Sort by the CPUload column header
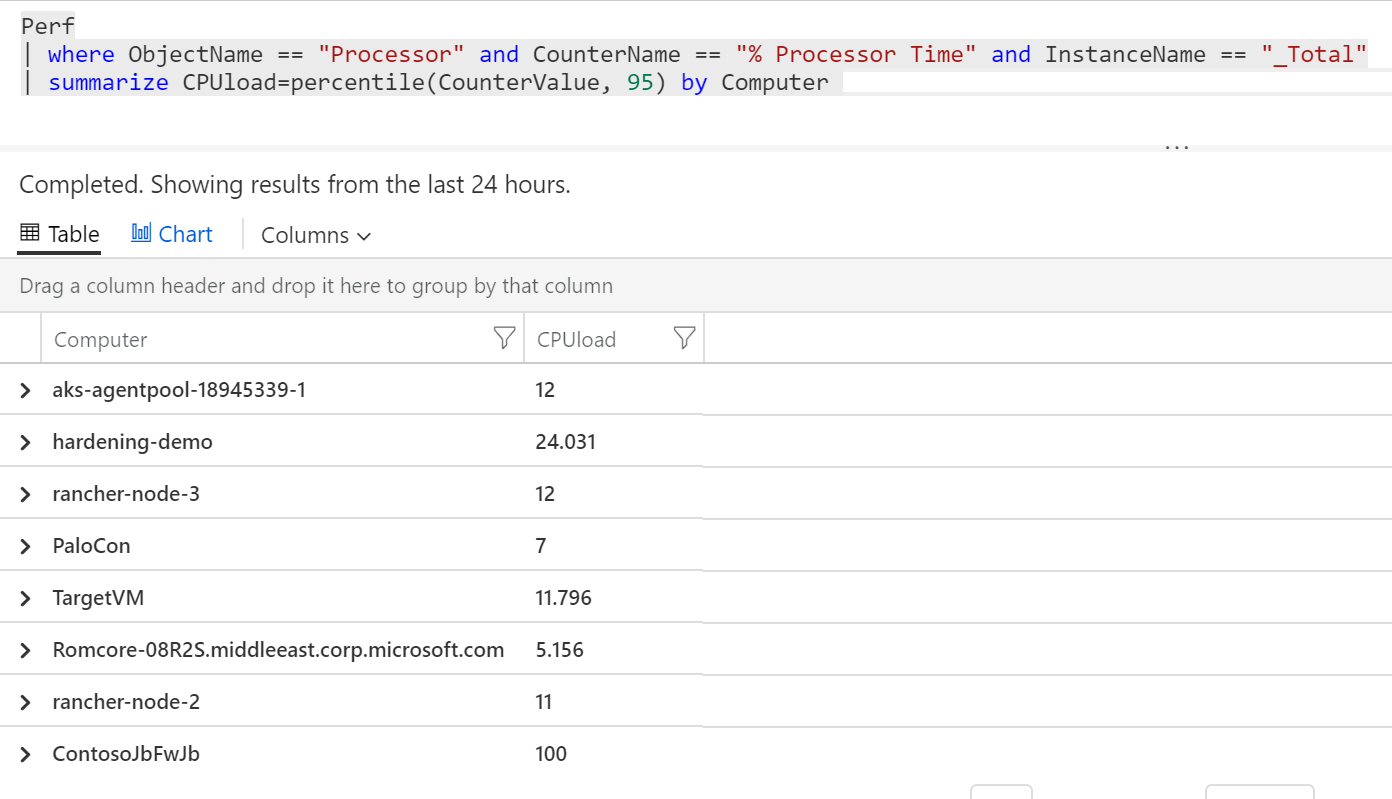 [577, 339]
